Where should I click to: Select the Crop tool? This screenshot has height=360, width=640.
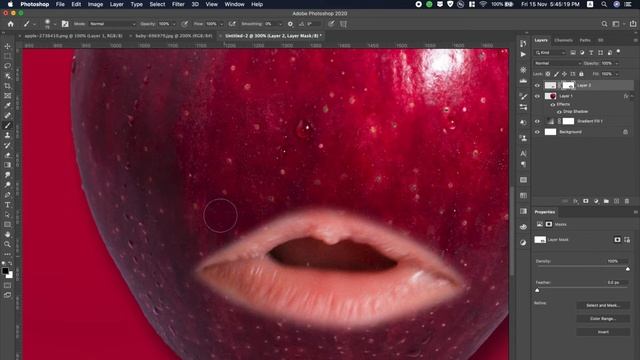(7, 86)
